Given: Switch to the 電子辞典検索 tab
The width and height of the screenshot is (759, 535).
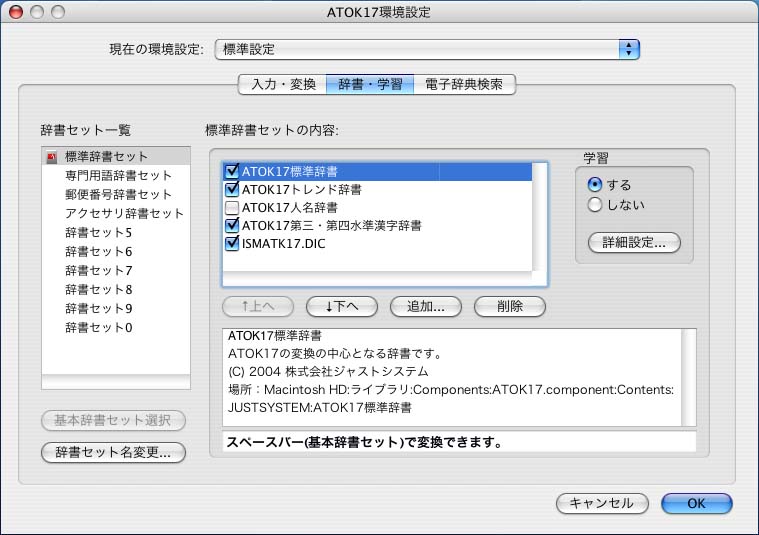Looking at the screenshot, I should pos(464,84).
